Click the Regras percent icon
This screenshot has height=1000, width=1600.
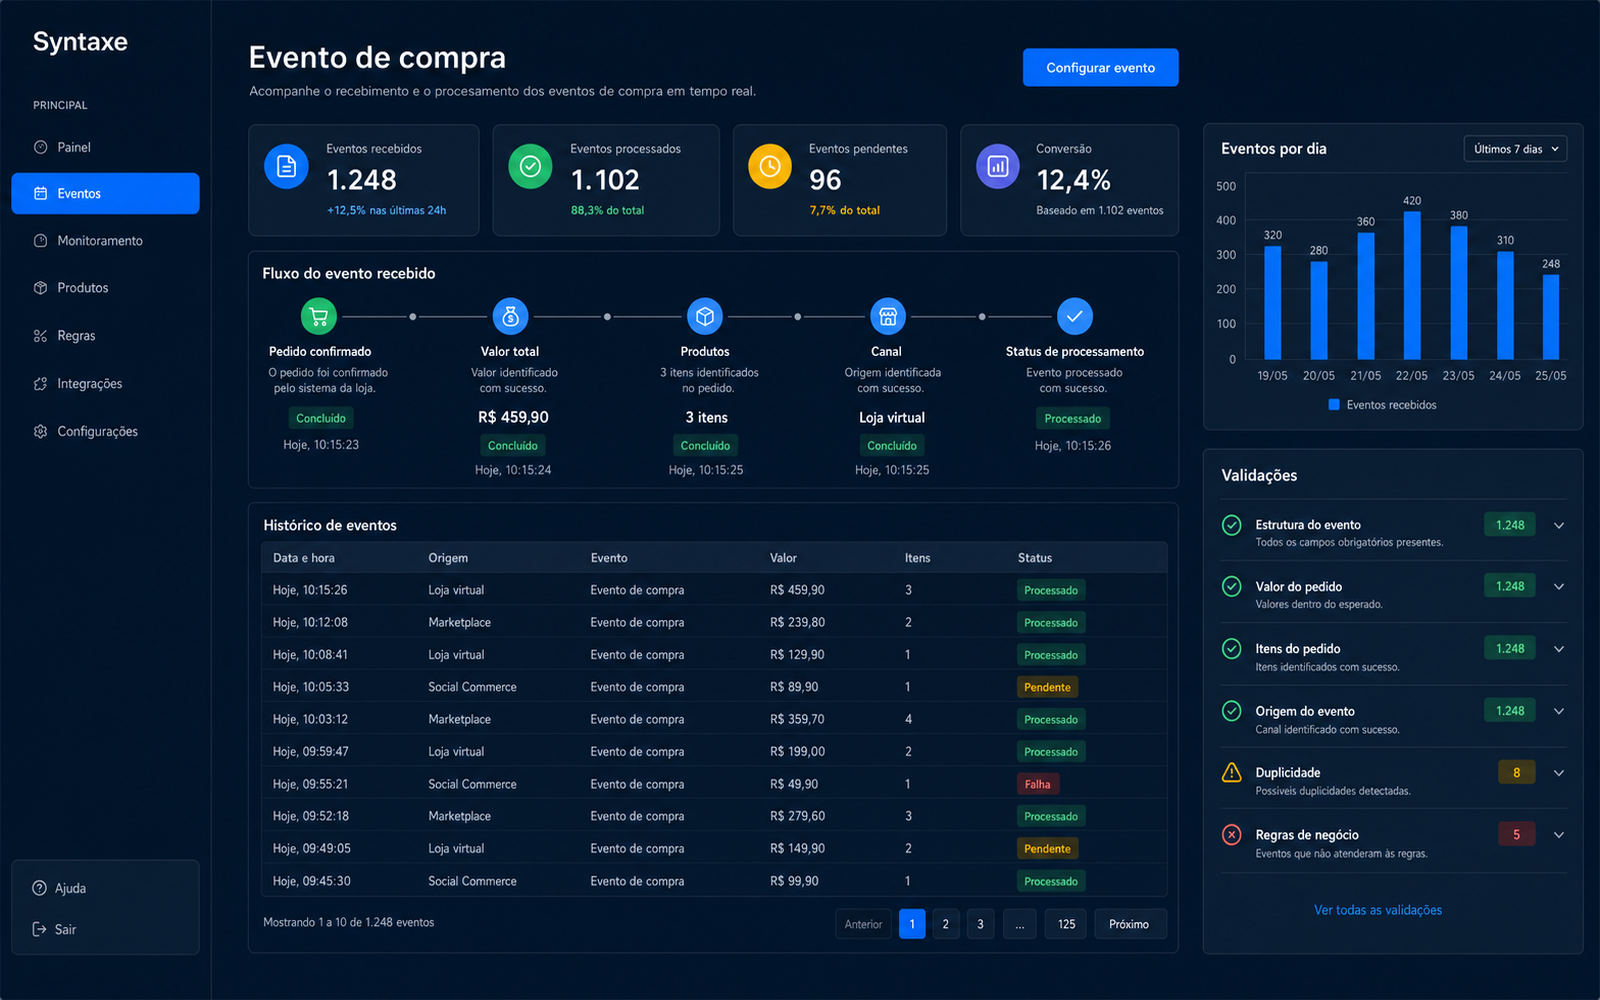pyautogui.click(x=40, y=336)
